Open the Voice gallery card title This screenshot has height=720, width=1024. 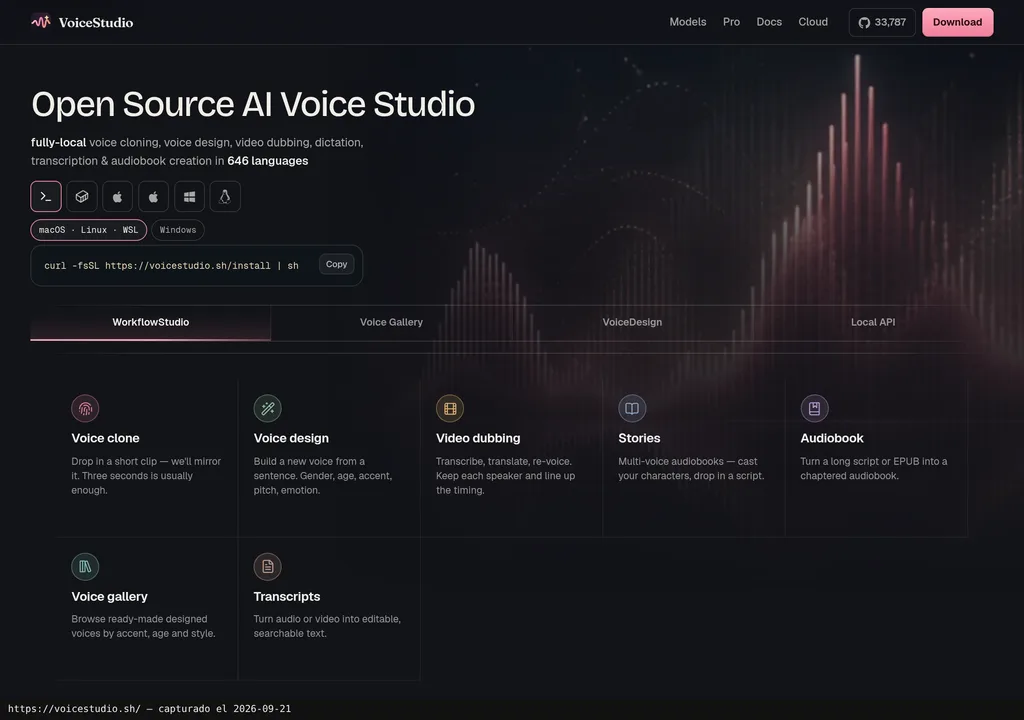(110, 597)
